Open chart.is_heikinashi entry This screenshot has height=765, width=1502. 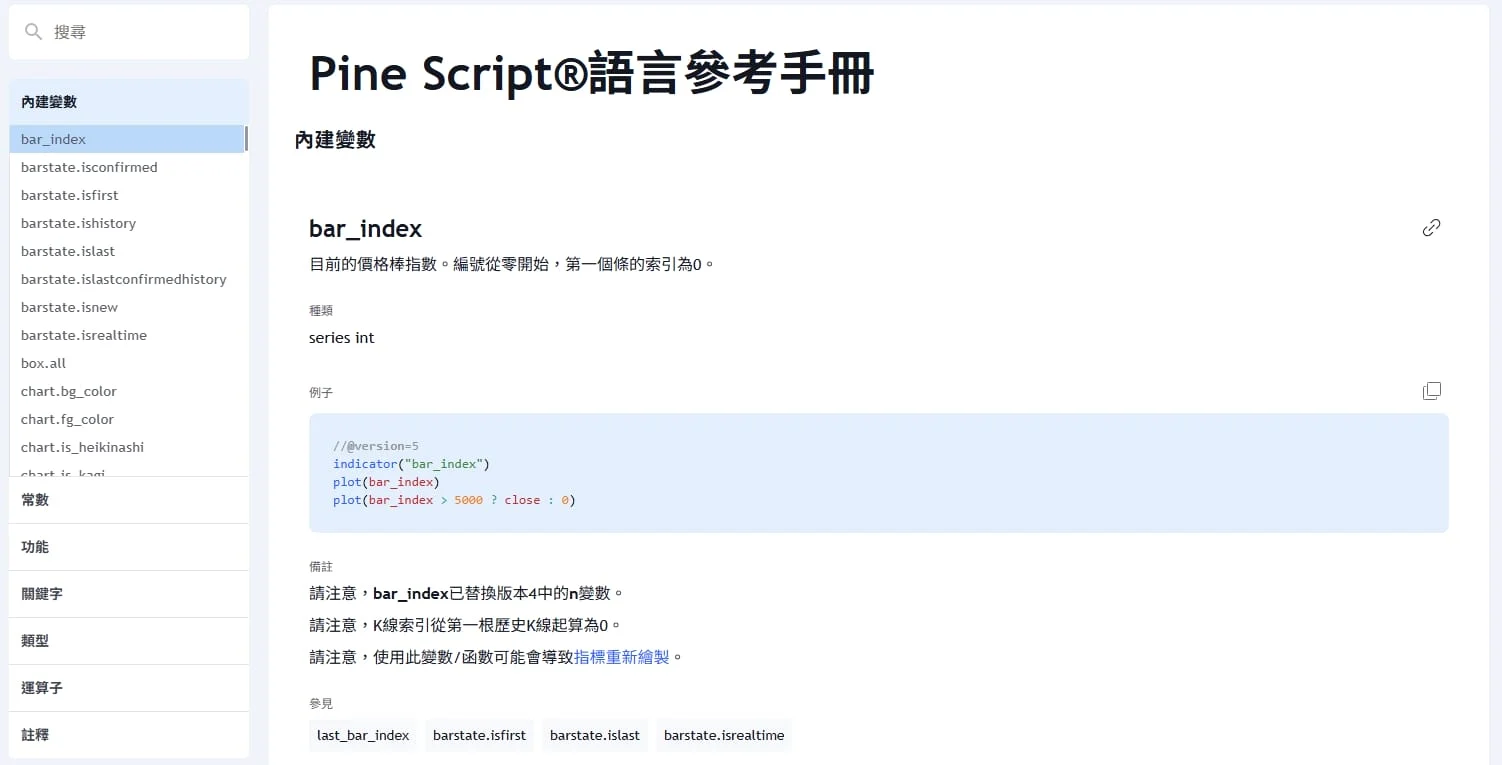pos(126,447)
